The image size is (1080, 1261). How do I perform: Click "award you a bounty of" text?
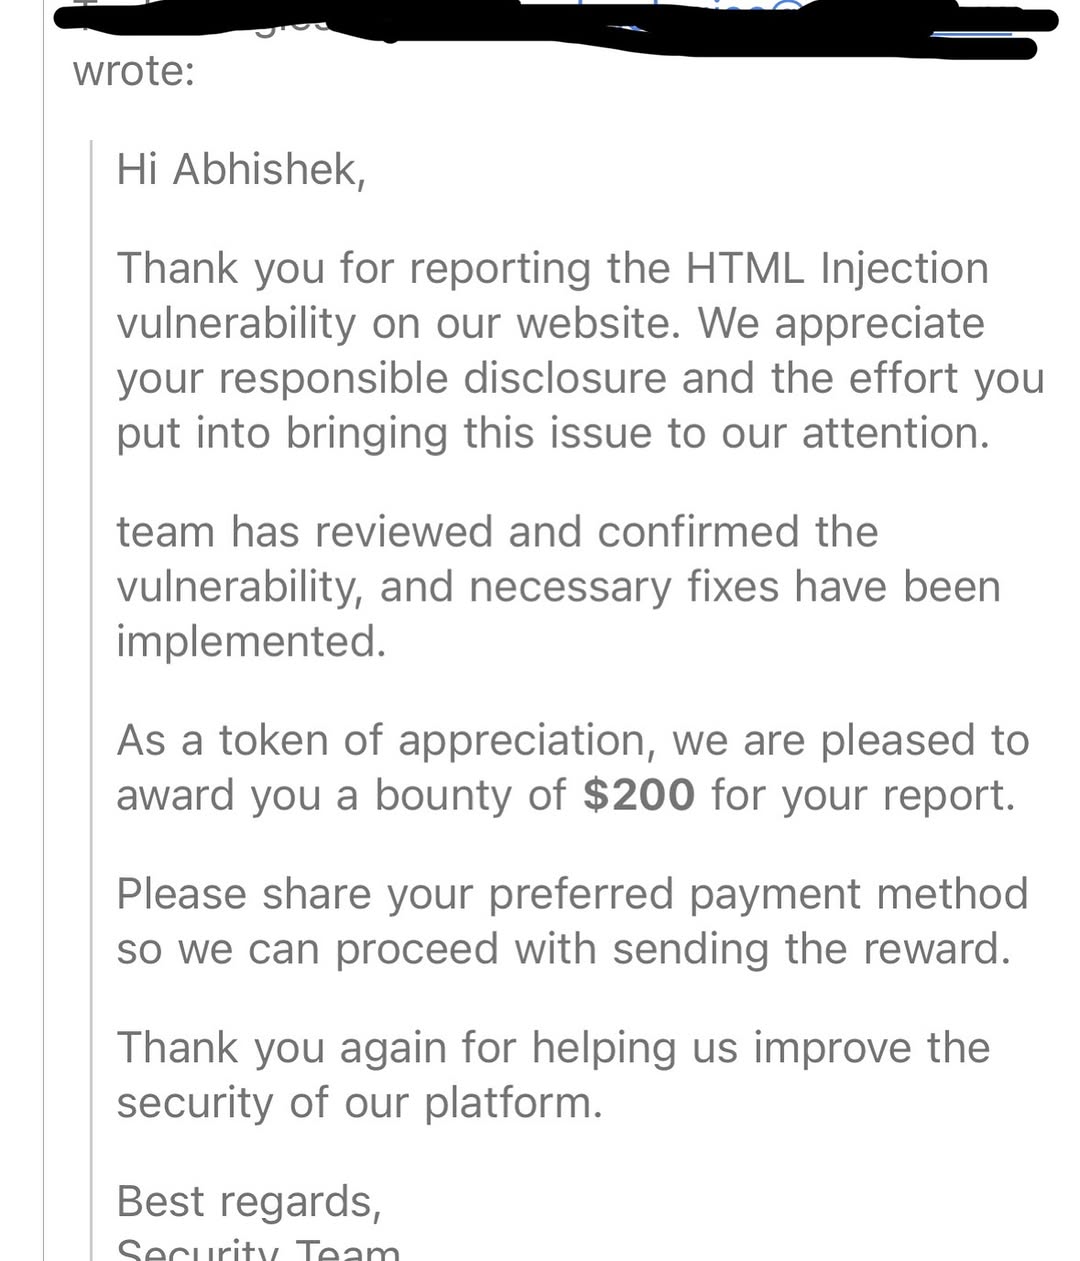(x=341, y=795)
